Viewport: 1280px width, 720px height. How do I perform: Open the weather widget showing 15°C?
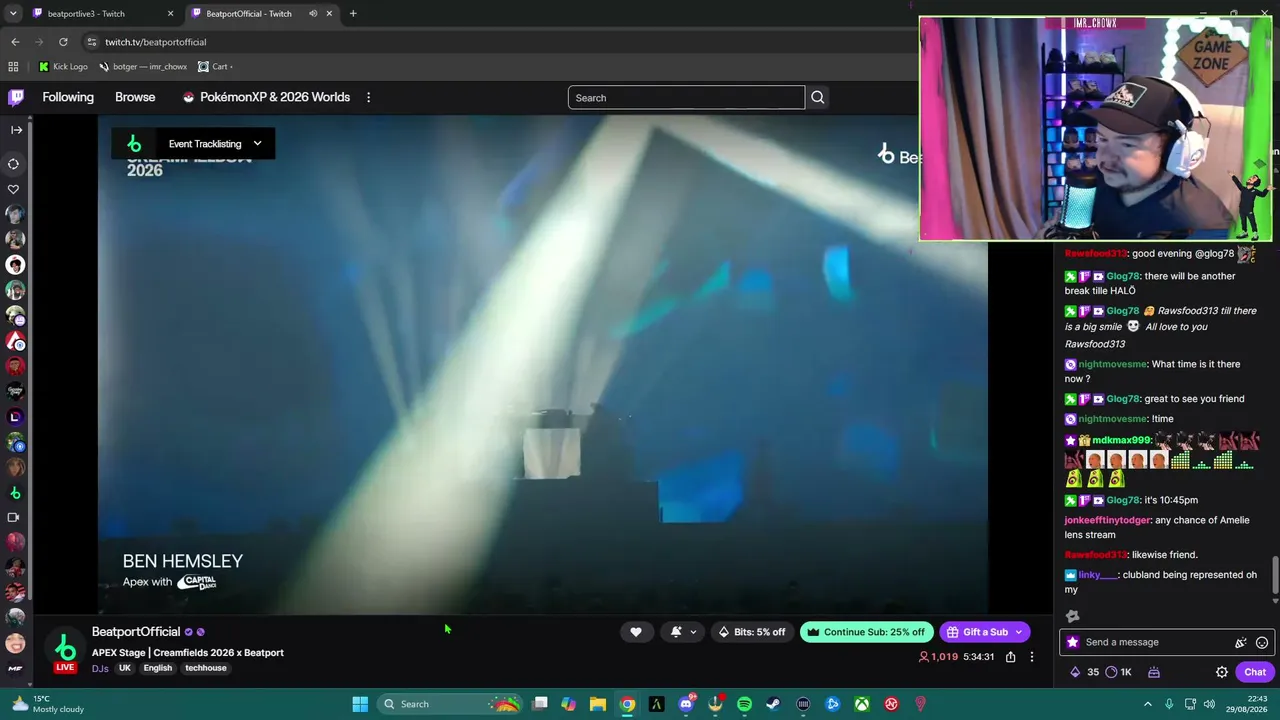47,704
